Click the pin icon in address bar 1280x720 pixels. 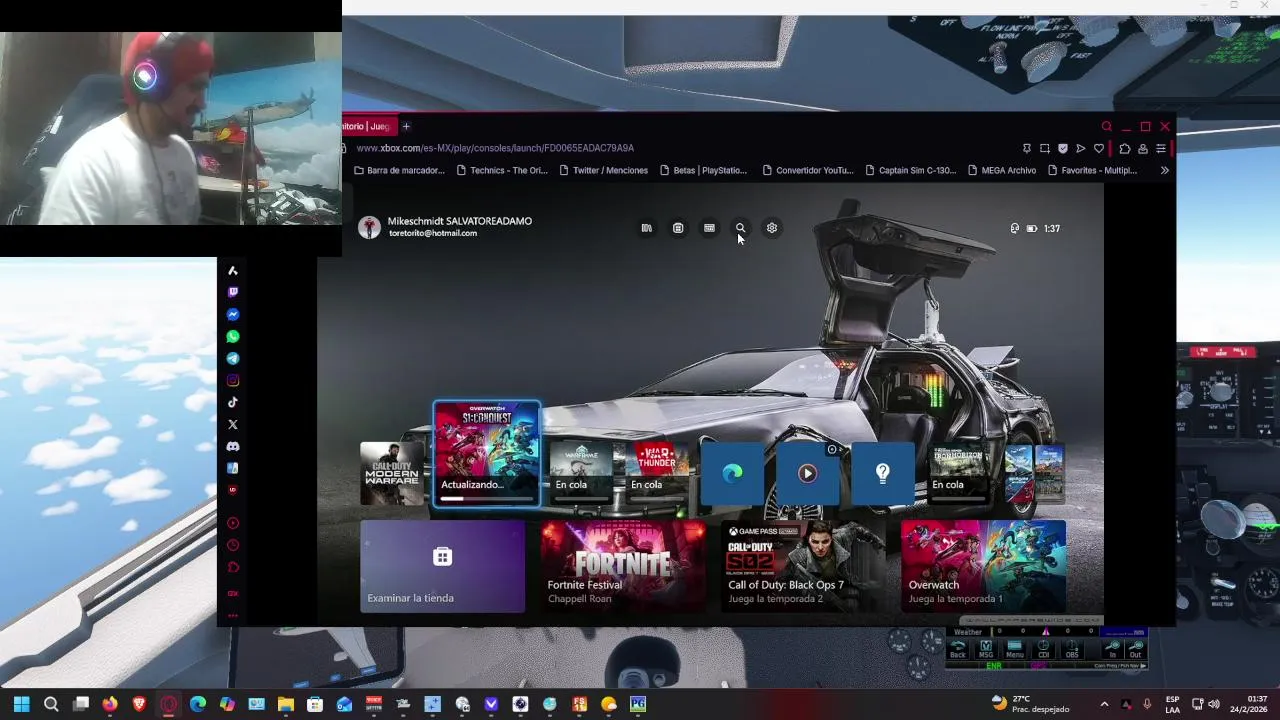pyautogui.click(x=1026, y=148)
